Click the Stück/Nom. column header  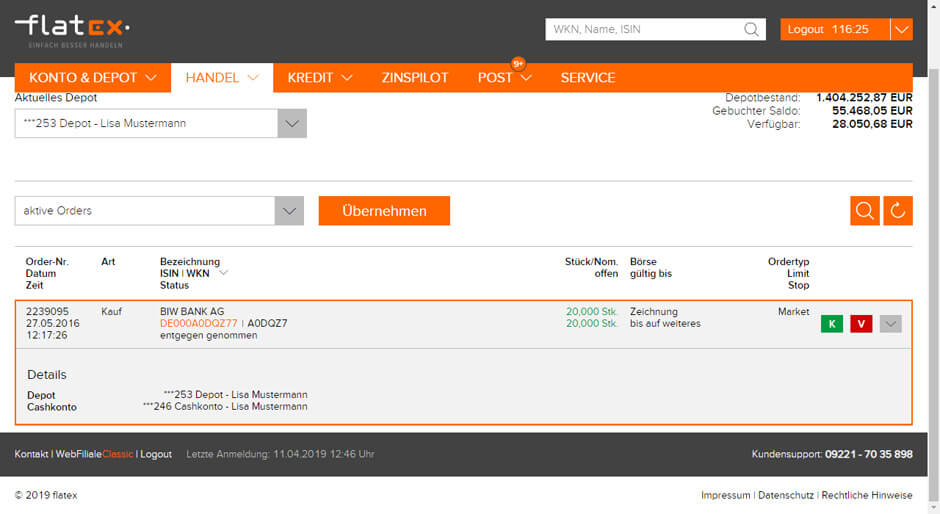click(x=591, y=262)
